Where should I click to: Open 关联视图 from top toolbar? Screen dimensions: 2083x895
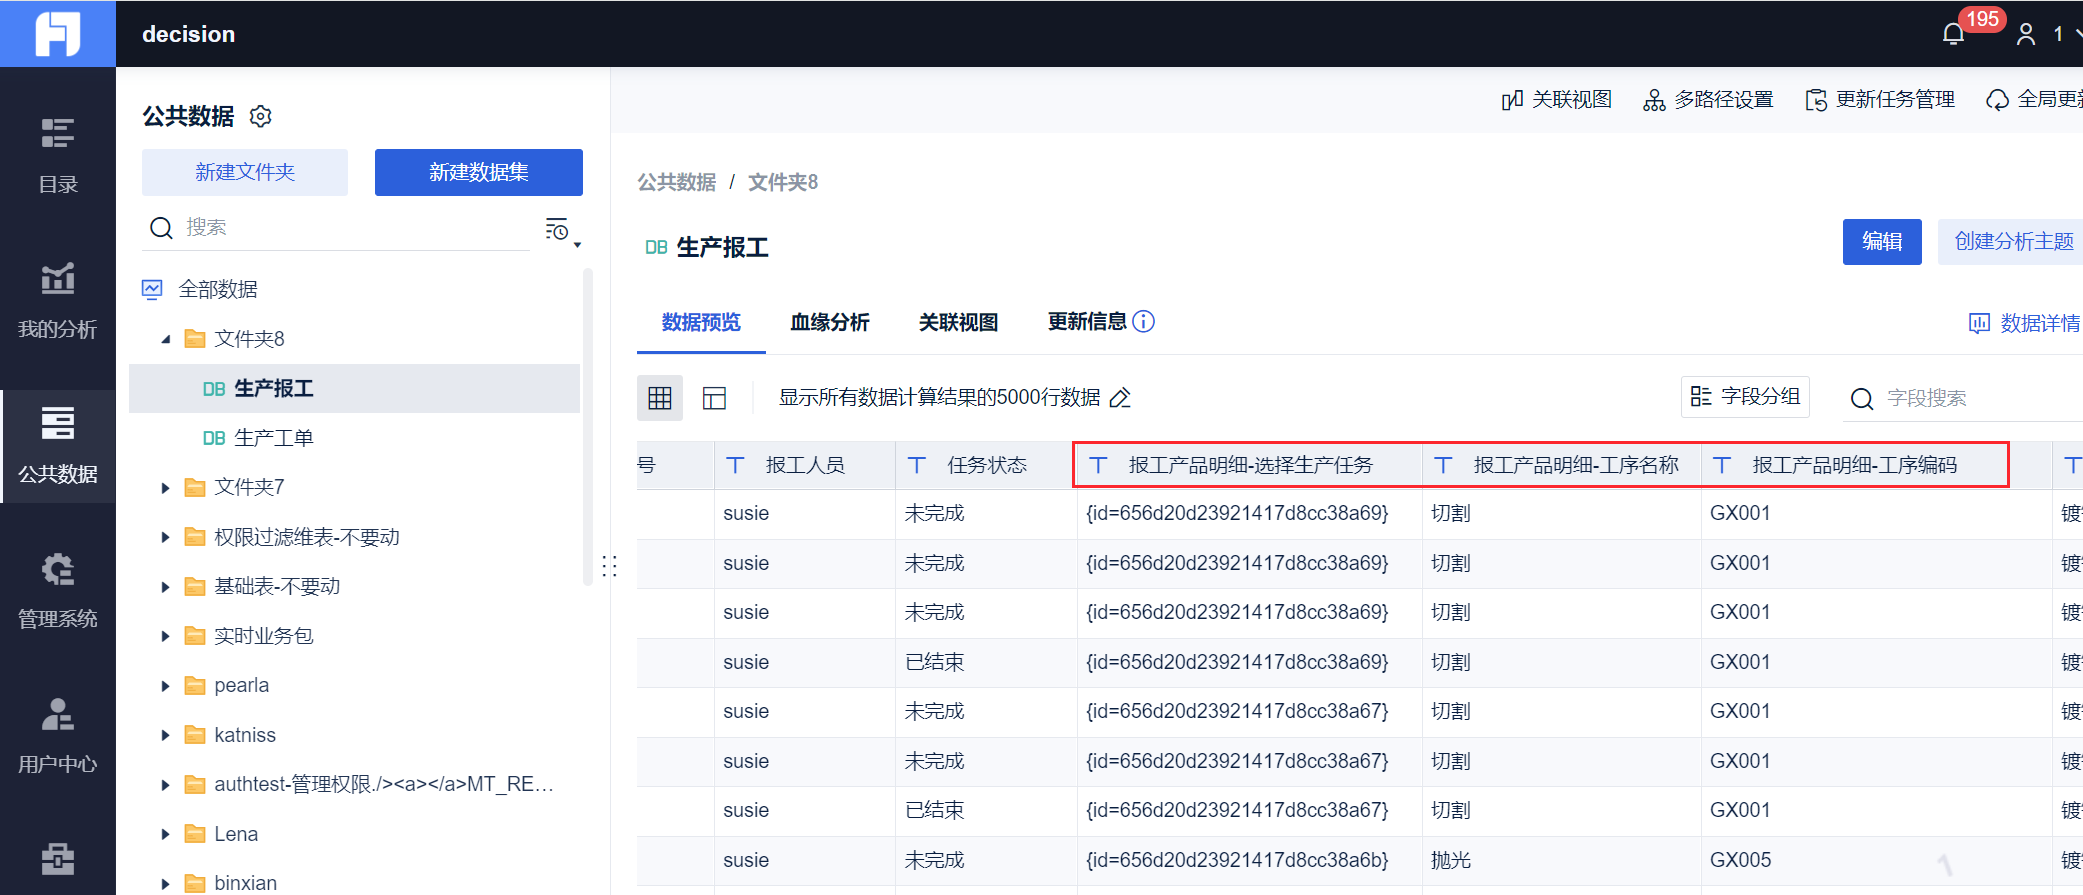pos(1557,99)
